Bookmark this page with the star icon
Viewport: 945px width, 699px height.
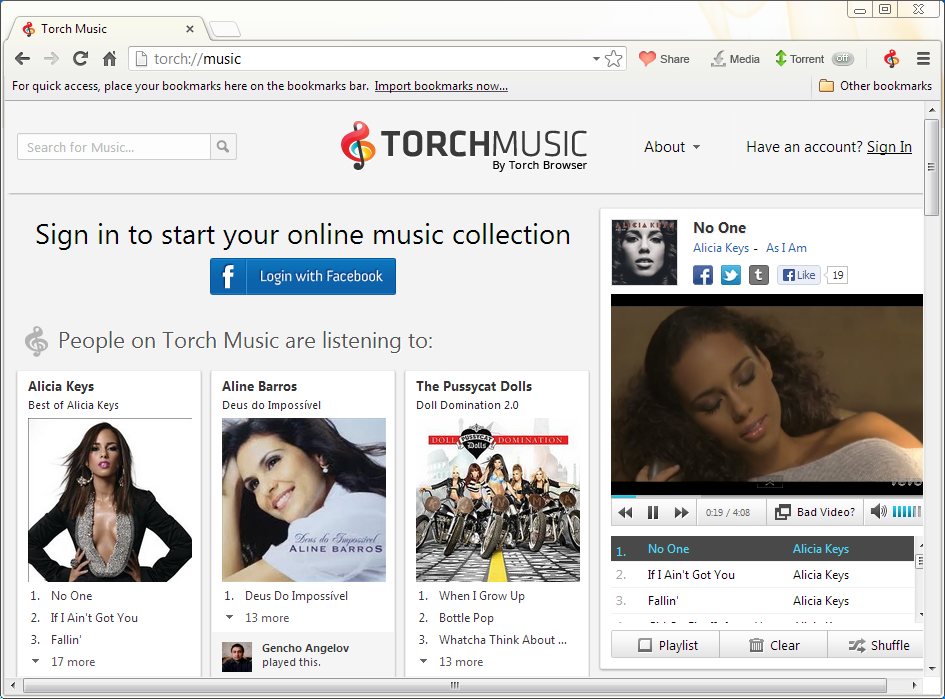[614, 58]
